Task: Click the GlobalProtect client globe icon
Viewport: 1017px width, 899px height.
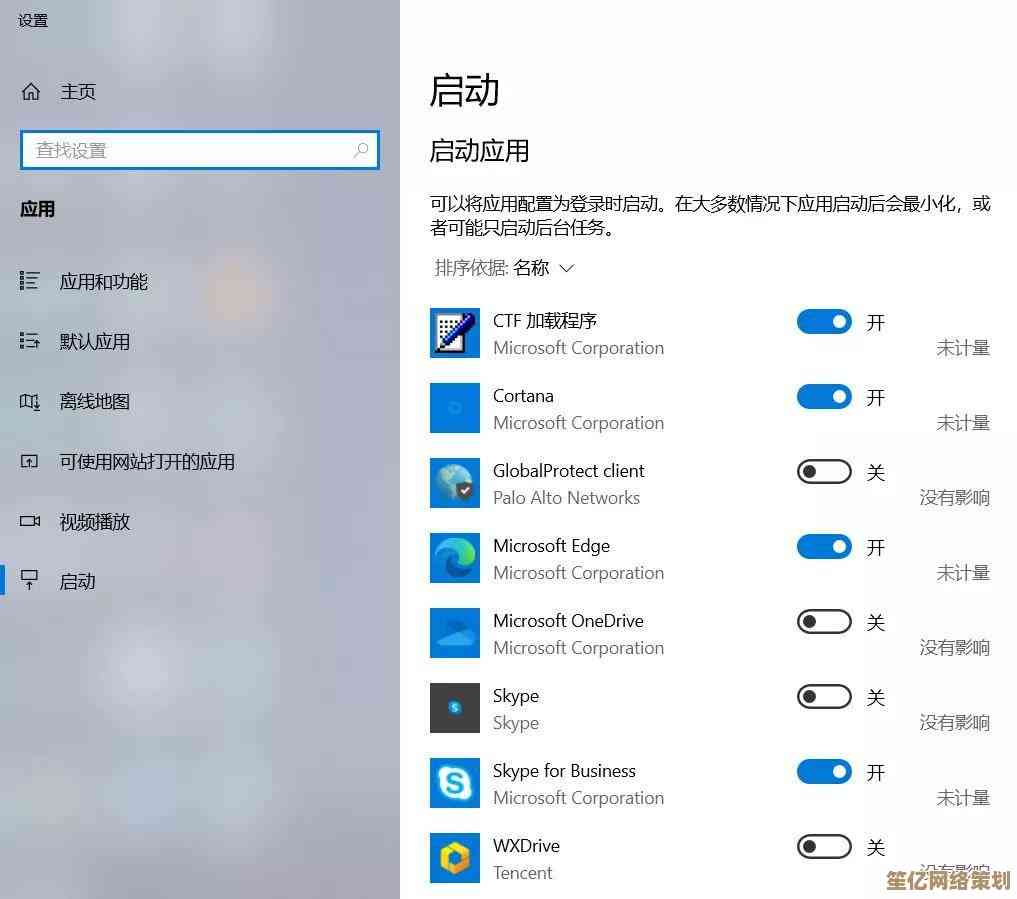Action: [x=455, y=483]
